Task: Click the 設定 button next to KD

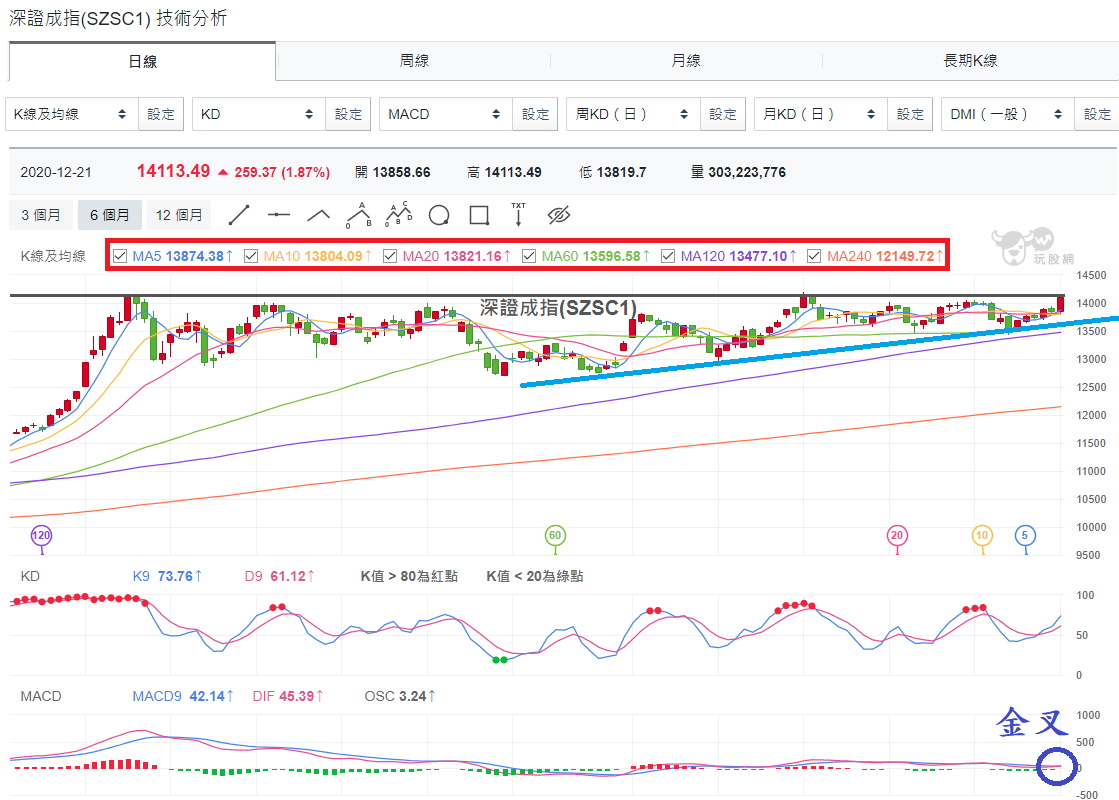Action: [348, 114]
